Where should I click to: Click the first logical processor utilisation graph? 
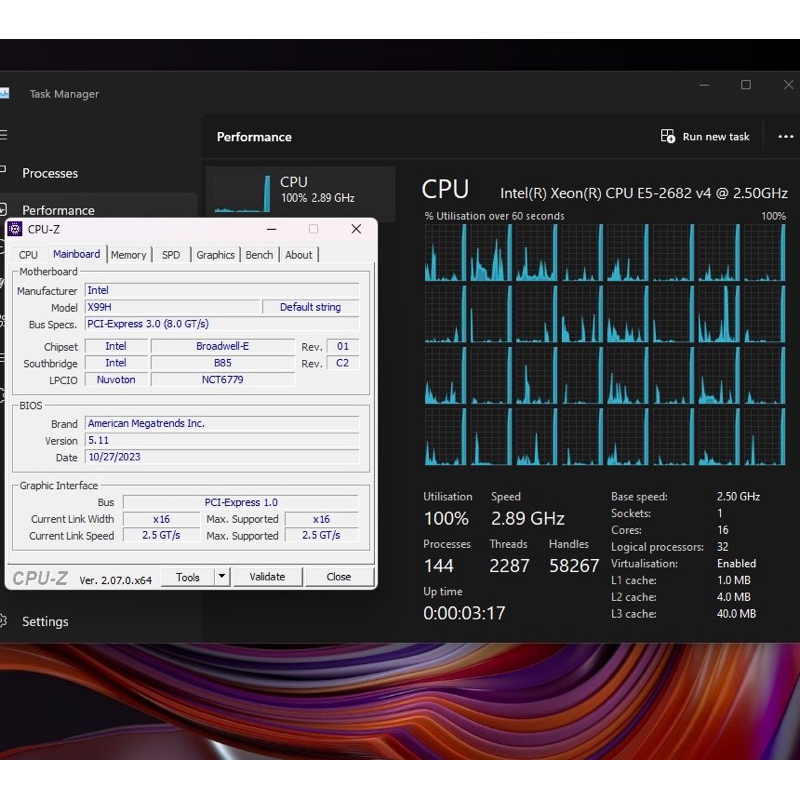[x=446, y=253]
